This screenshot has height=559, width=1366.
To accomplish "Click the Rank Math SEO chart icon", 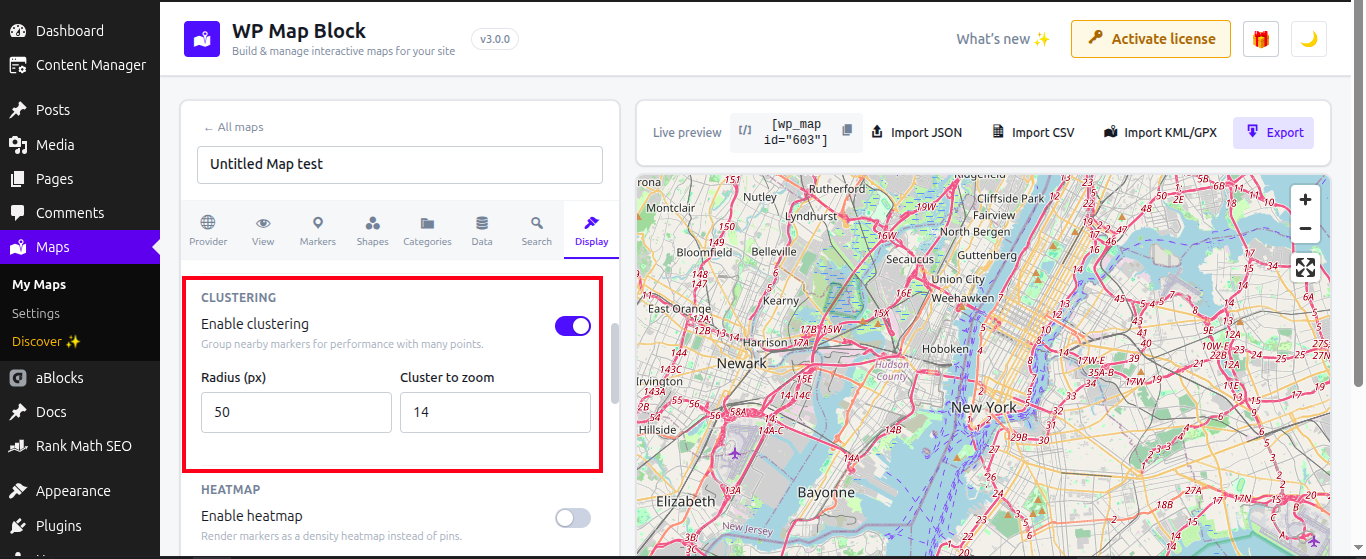I will point(18,446).
